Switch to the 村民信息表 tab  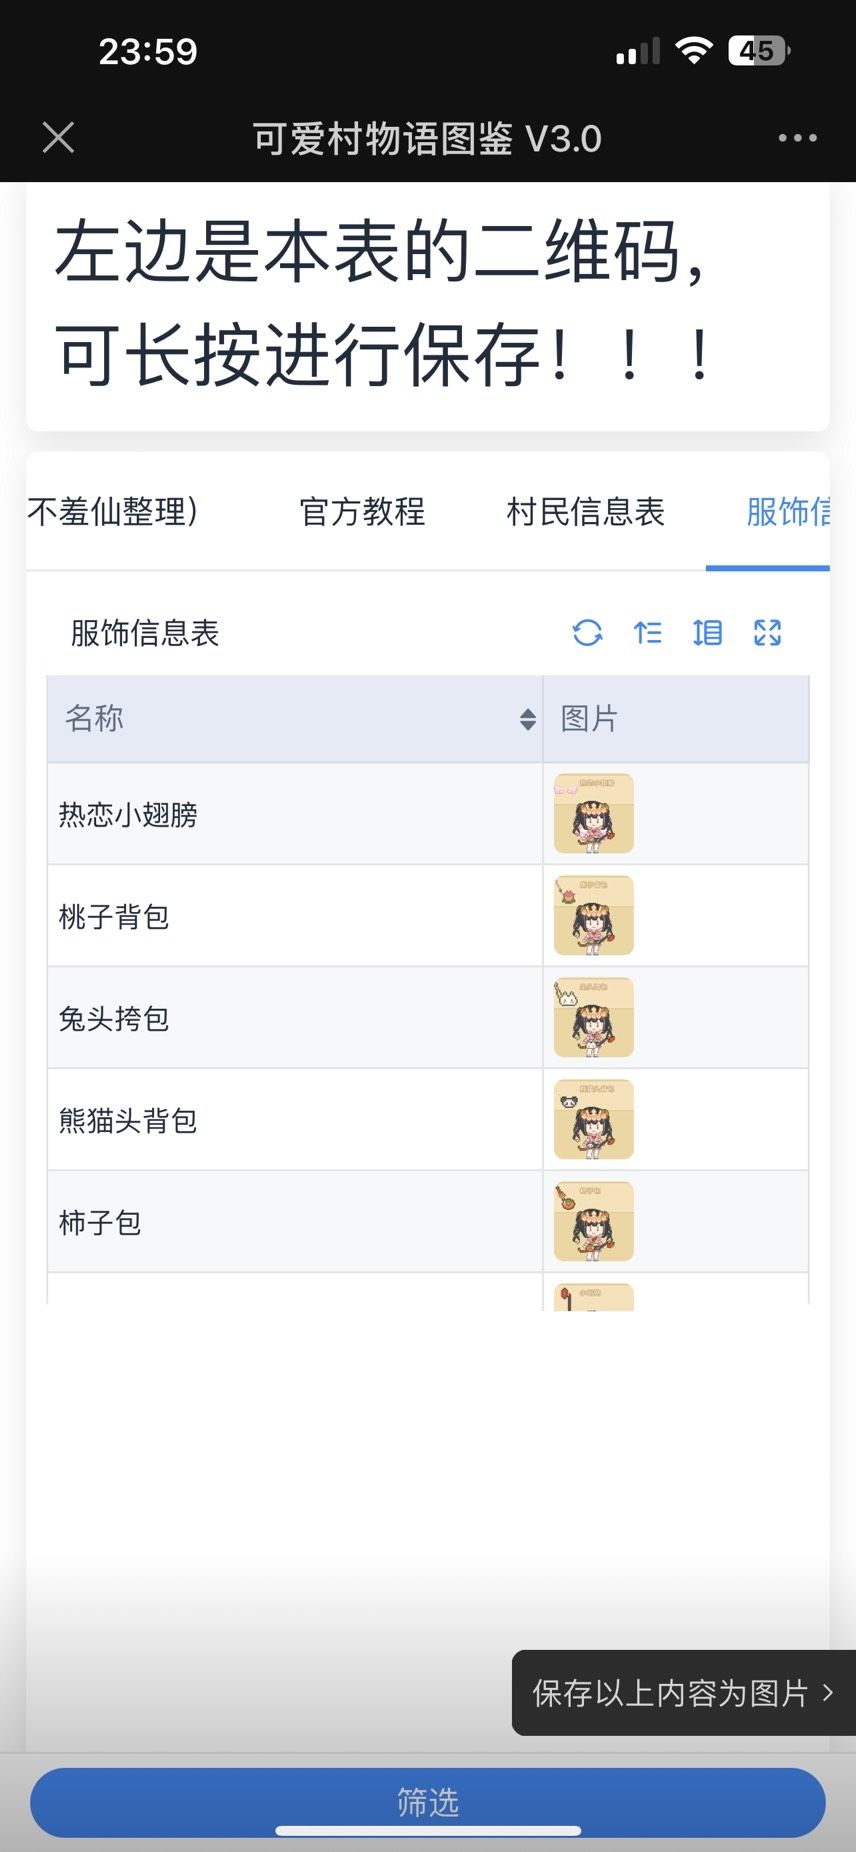(x=585, y=512)
